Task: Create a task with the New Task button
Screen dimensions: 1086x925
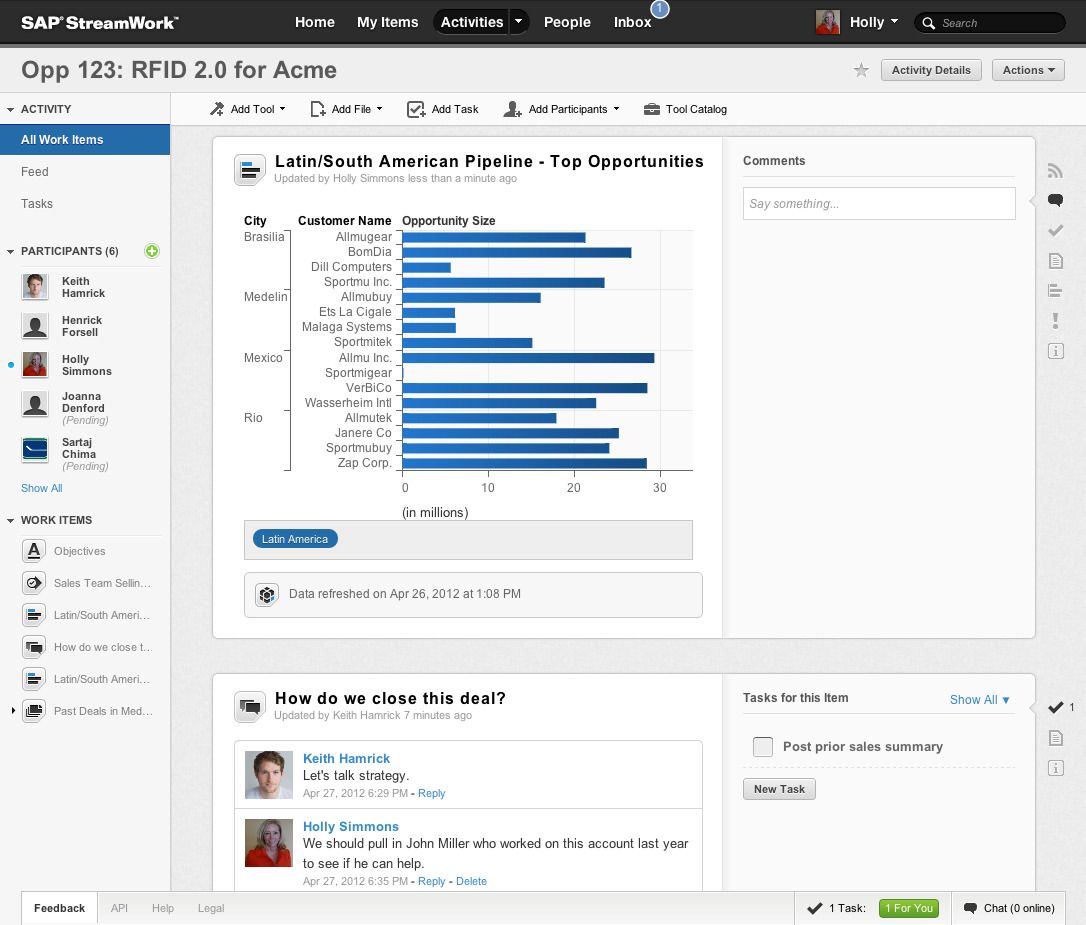Action: pyautogui.click(x=779, y=789)
